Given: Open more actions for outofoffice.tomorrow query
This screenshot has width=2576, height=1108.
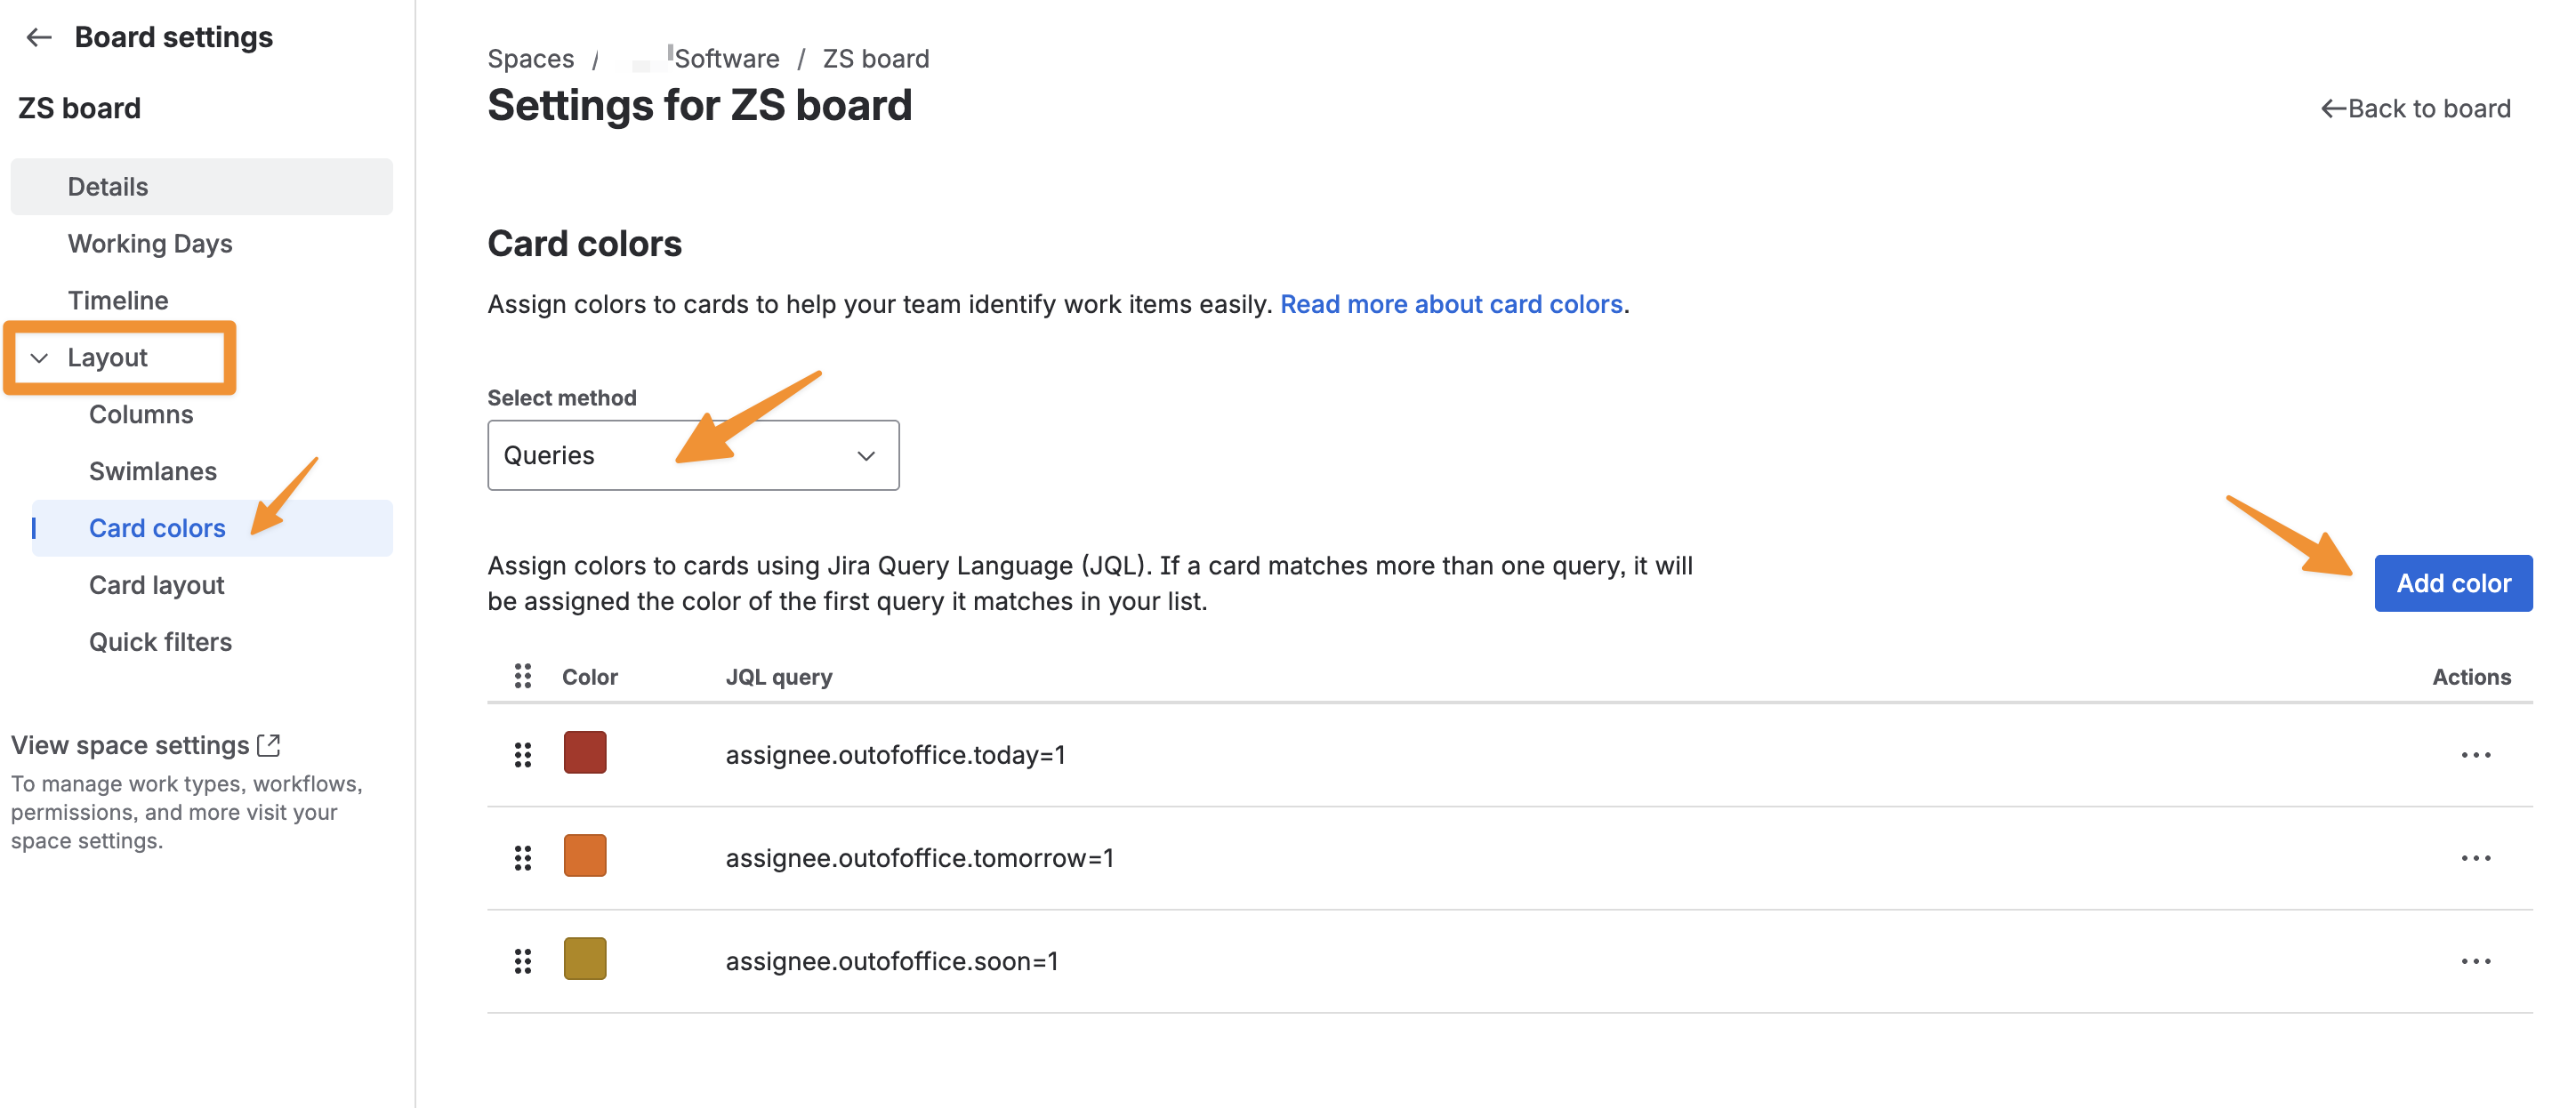Looking at the screenshot, I should tap(2475, 858).
